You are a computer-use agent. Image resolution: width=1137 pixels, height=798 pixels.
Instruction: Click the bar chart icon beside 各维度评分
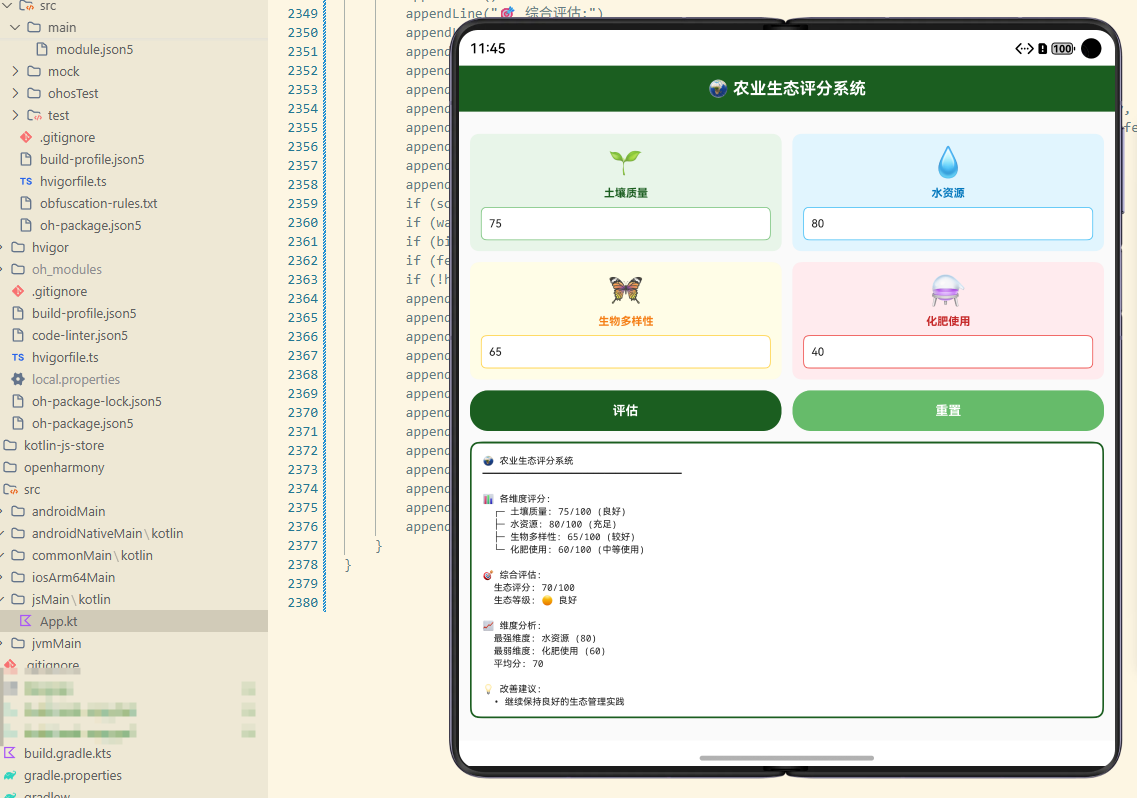point(488,499)
